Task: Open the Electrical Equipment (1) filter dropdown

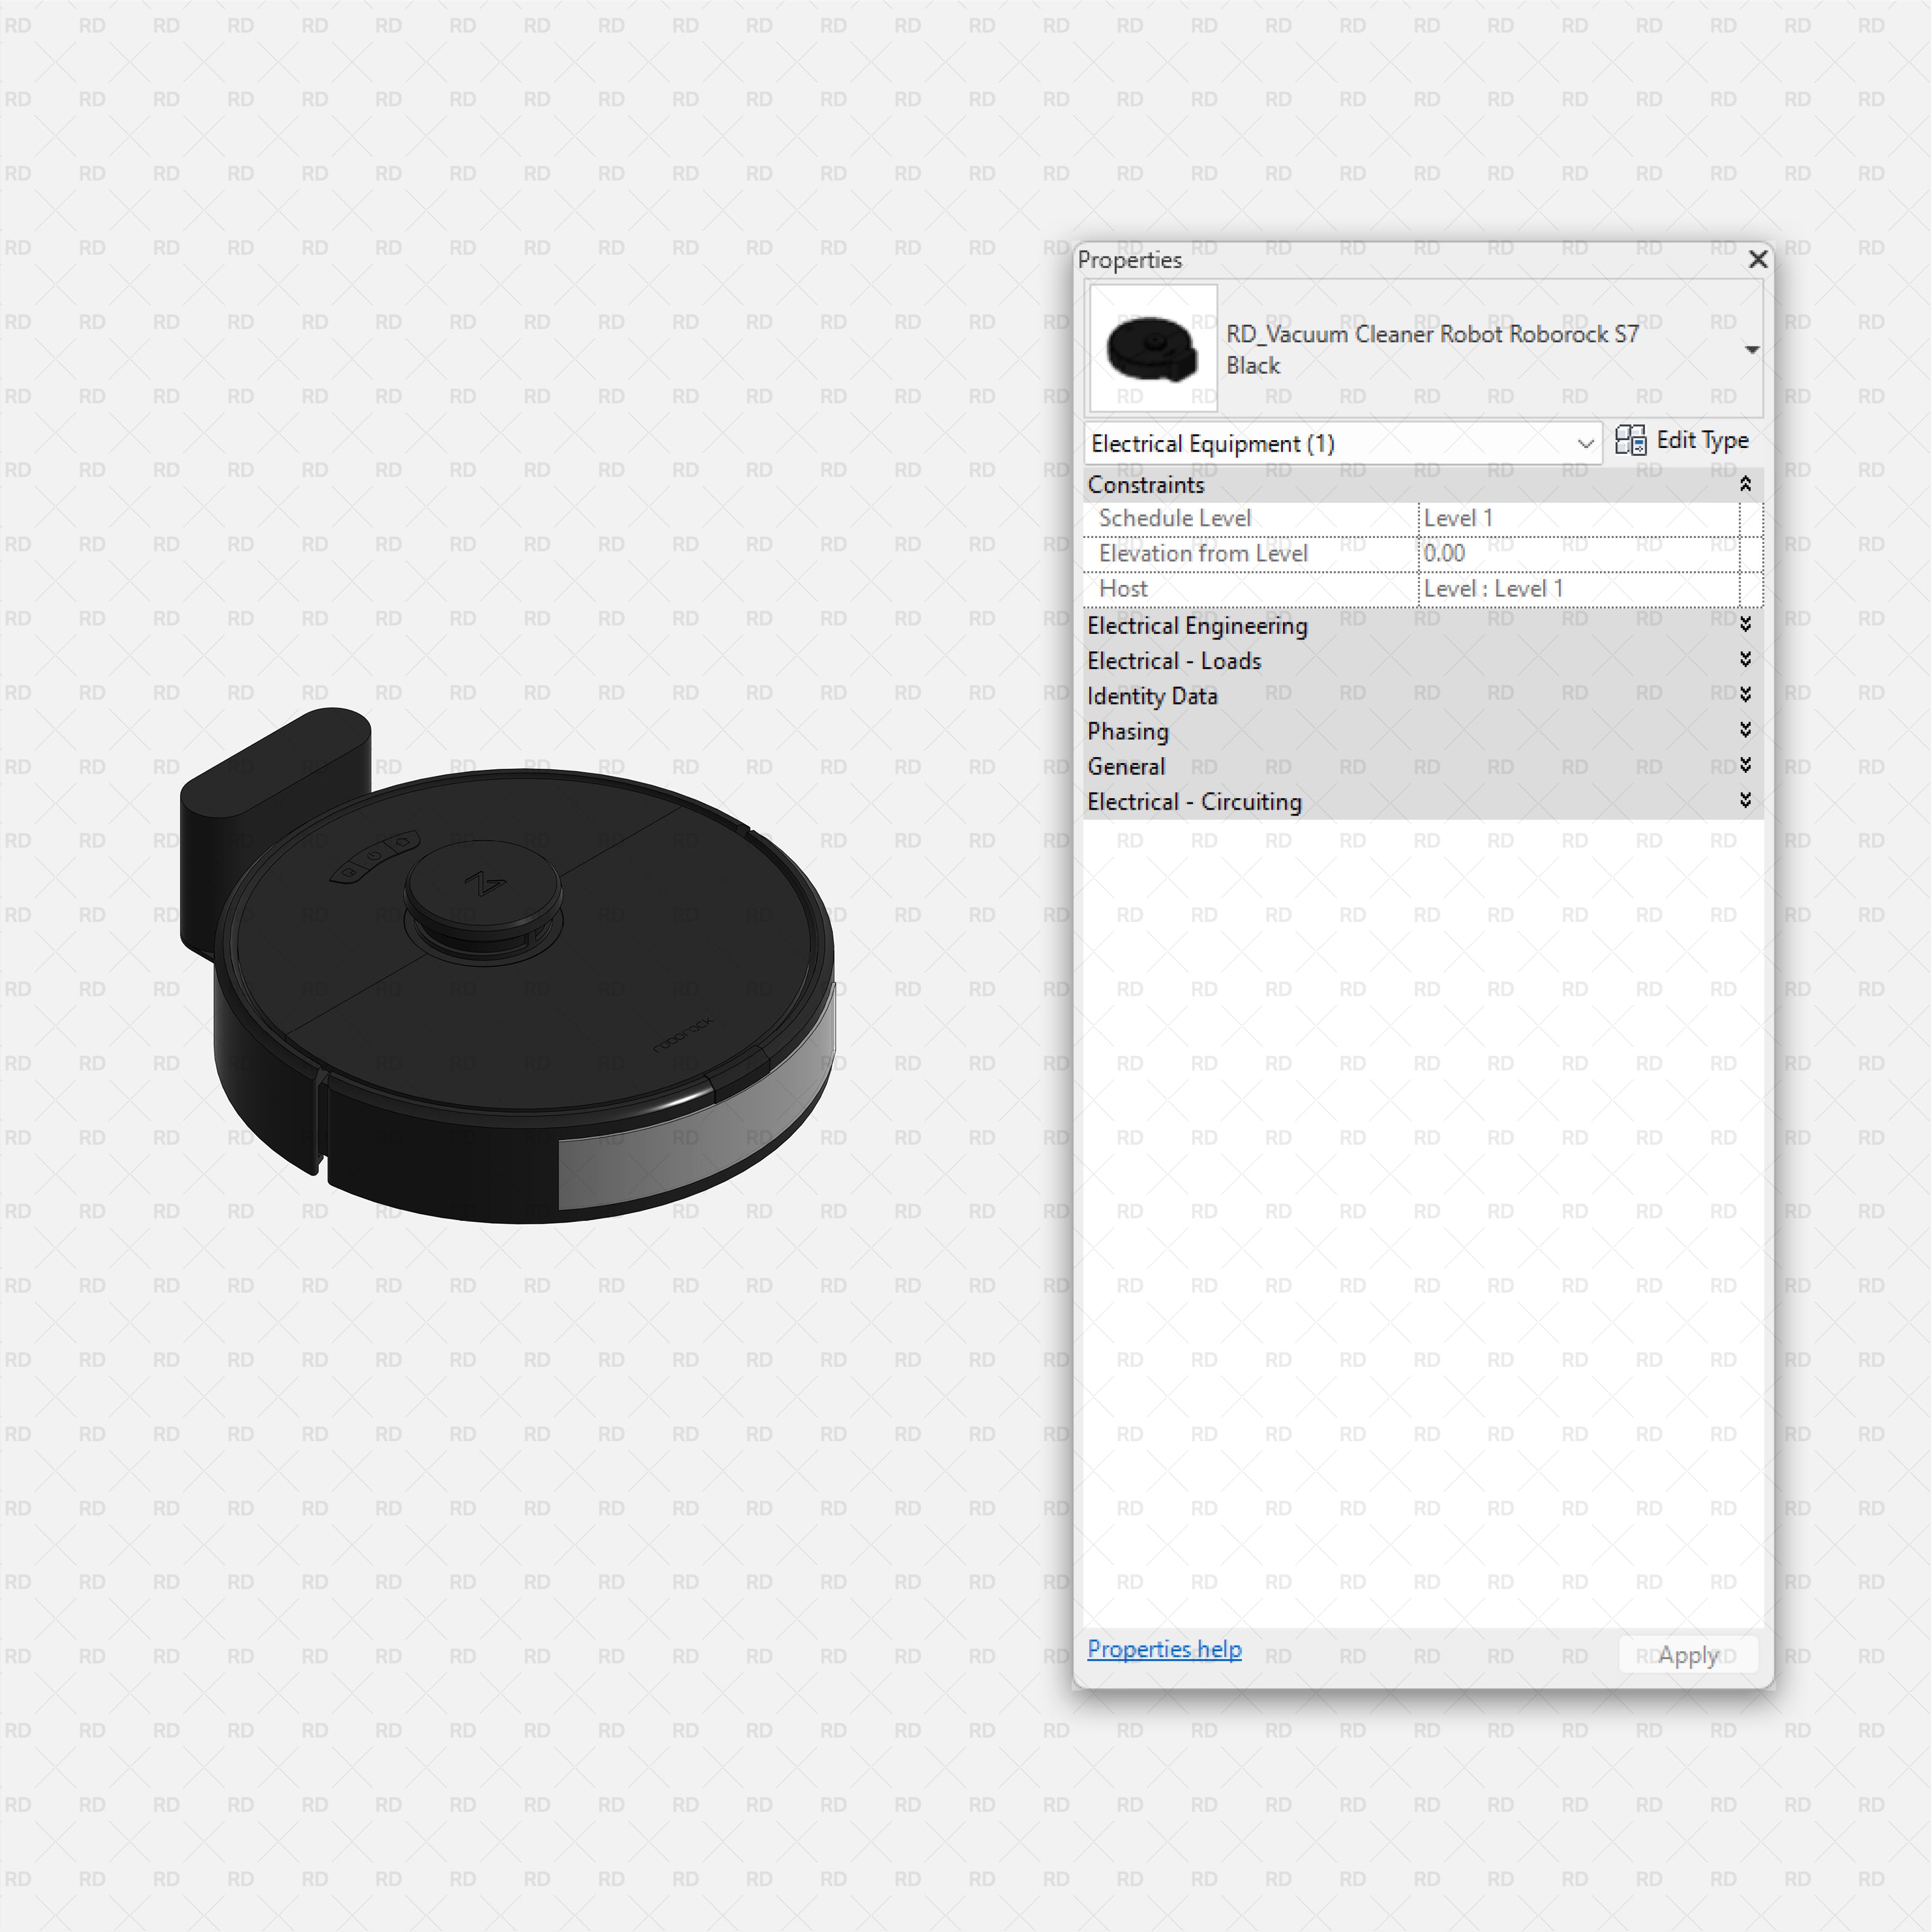Action: point(1585,443)
